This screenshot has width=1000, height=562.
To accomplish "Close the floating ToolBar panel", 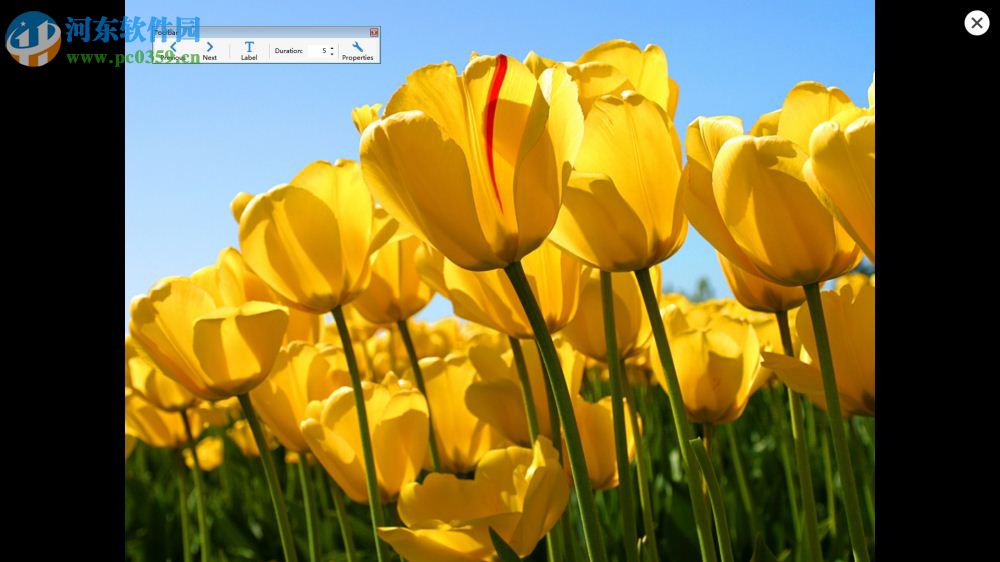I will click(374, 33).
